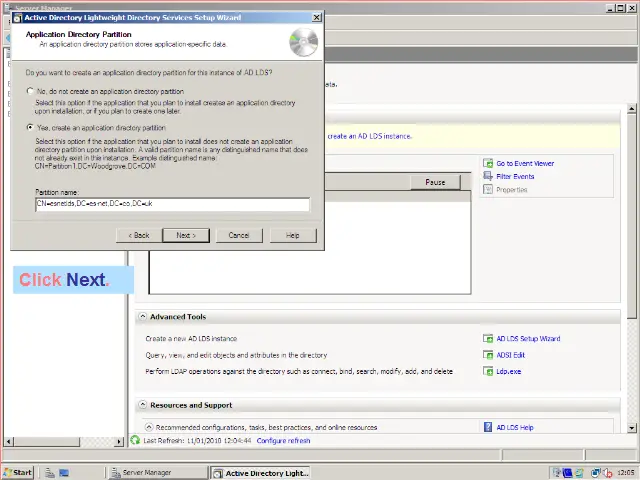Click the ADSI Edit icon

[x=488, y=355]
